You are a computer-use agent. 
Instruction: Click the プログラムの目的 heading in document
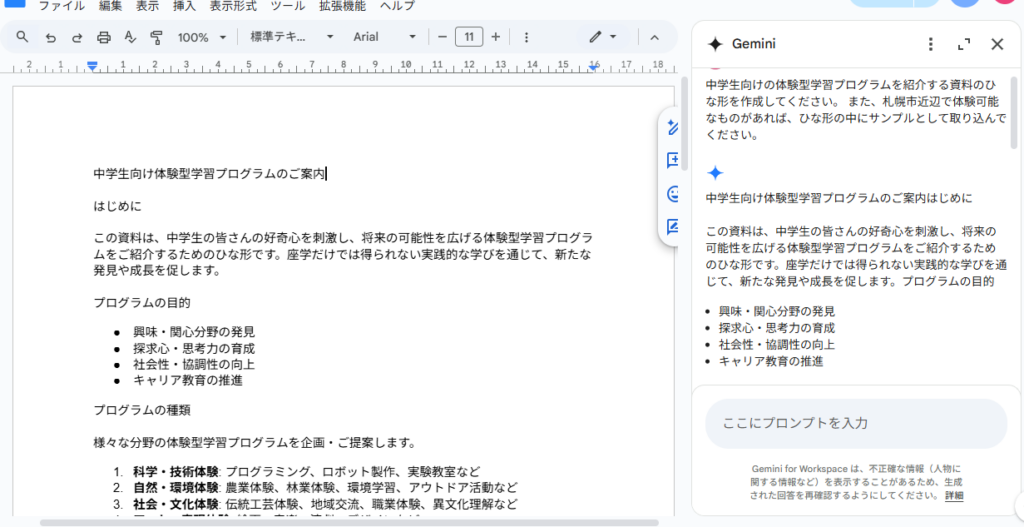(142, 303)
